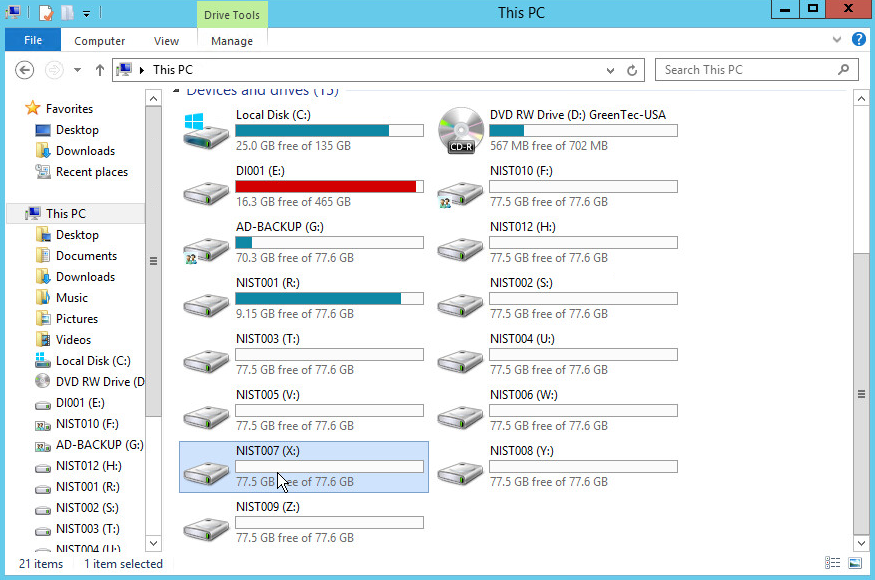The width and height of the screenshot is (875, 580).
Task: Select the Local Disk (C:) drive icon
Action: pyautogui.click(x=206, y=131)
